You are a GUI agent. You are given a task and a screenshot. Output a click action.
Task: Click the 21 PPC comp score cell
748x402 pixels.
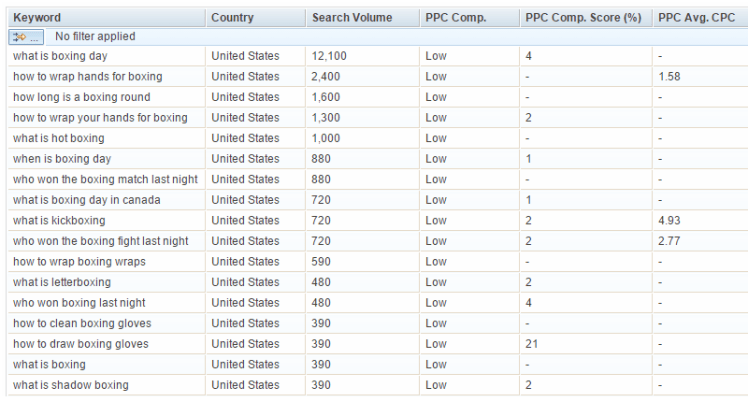[x=532, y=344]
